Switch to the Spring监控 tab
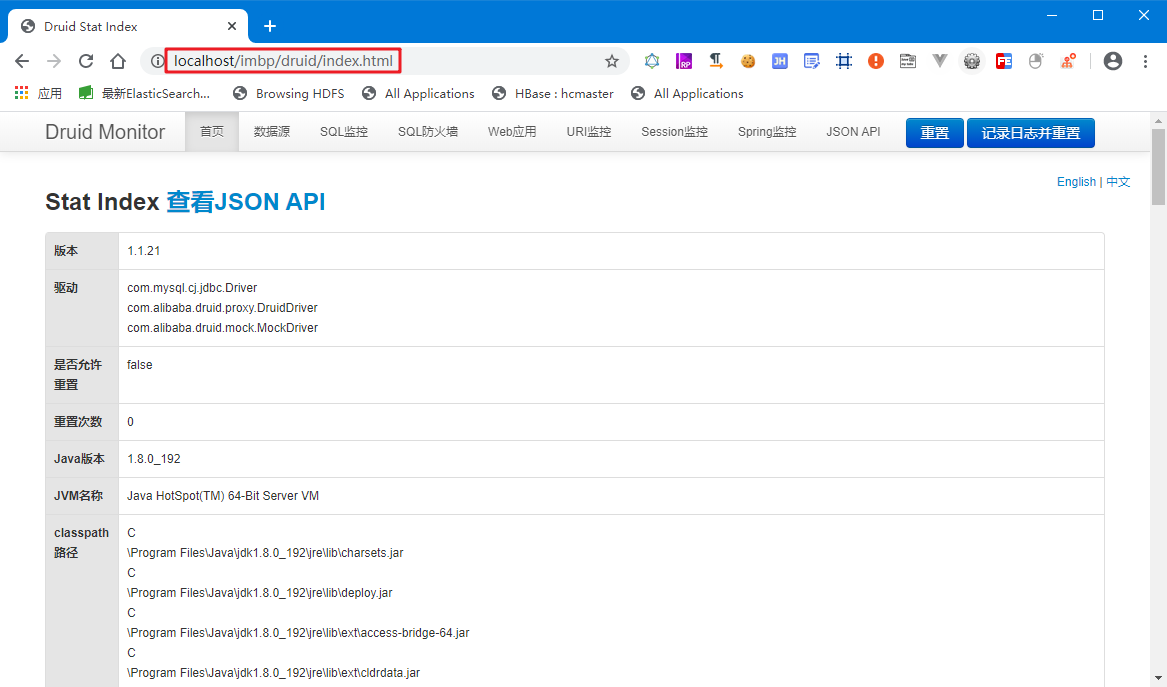Screen dimensions: 1167x687 (x=767, y=132)
